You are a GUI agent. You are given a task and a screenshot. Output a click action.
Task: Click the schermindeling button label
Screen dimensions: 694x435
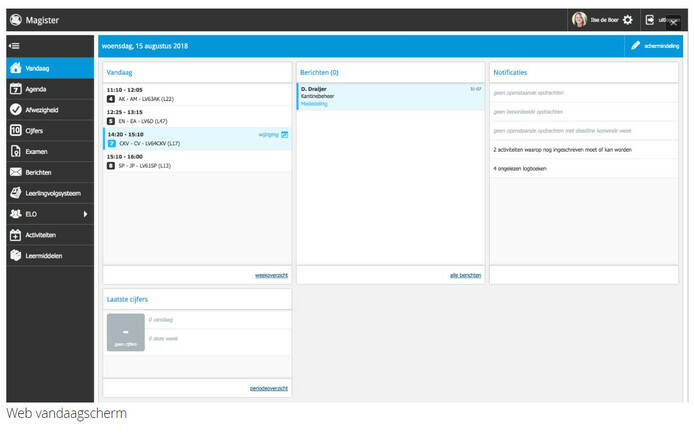[662, 46]
